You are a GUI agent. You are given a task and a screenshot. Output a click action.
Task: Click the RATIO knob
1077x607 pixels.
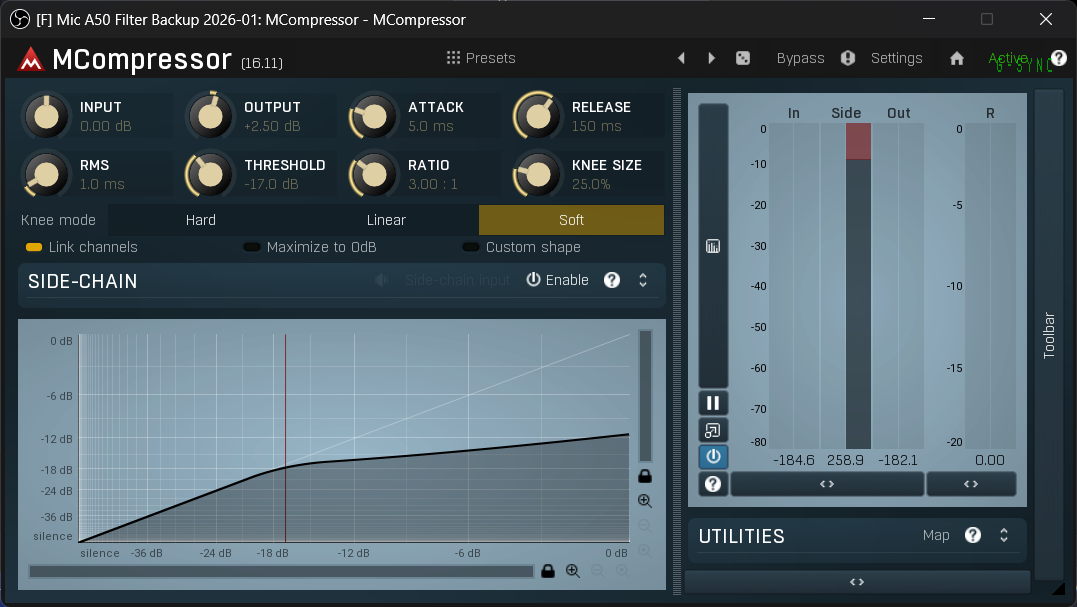pos(374,174)
